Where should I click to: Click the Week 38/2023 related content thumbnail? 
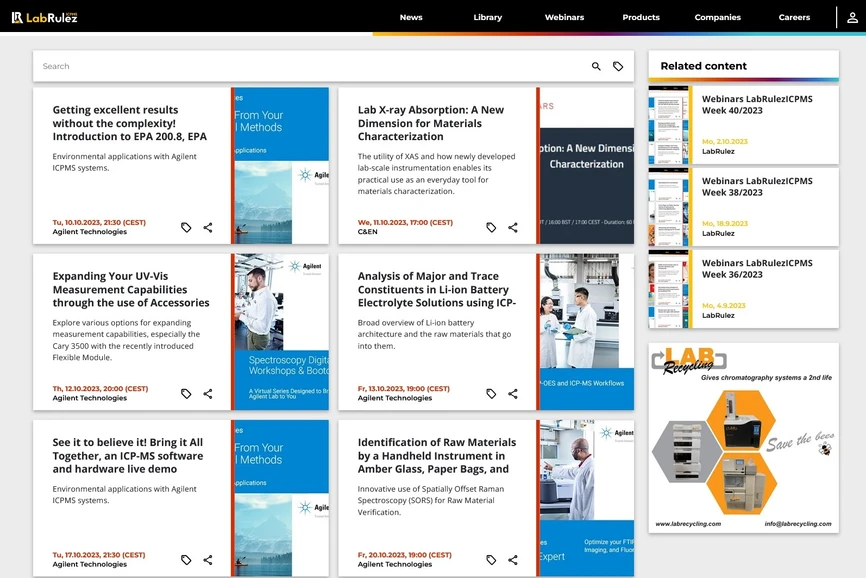(669, 207)
